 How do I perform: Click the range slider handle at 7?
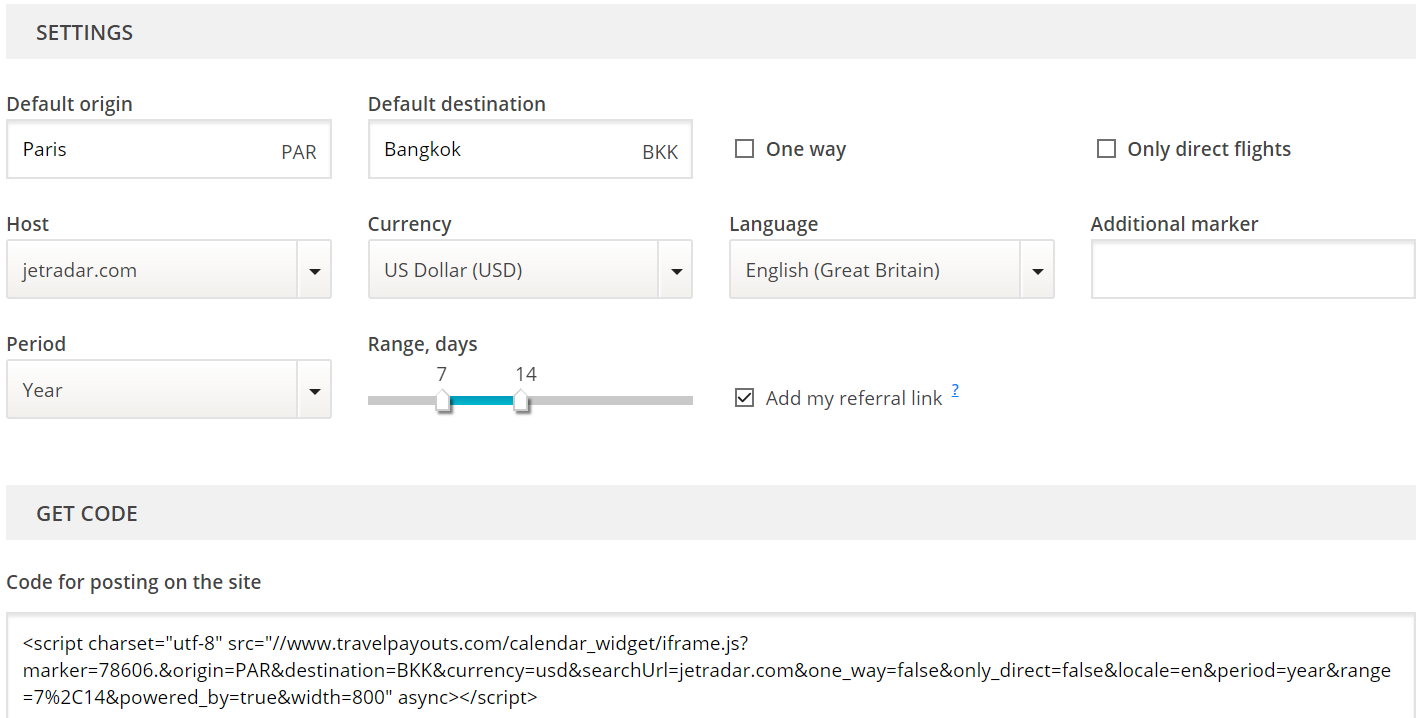[442, 401]
